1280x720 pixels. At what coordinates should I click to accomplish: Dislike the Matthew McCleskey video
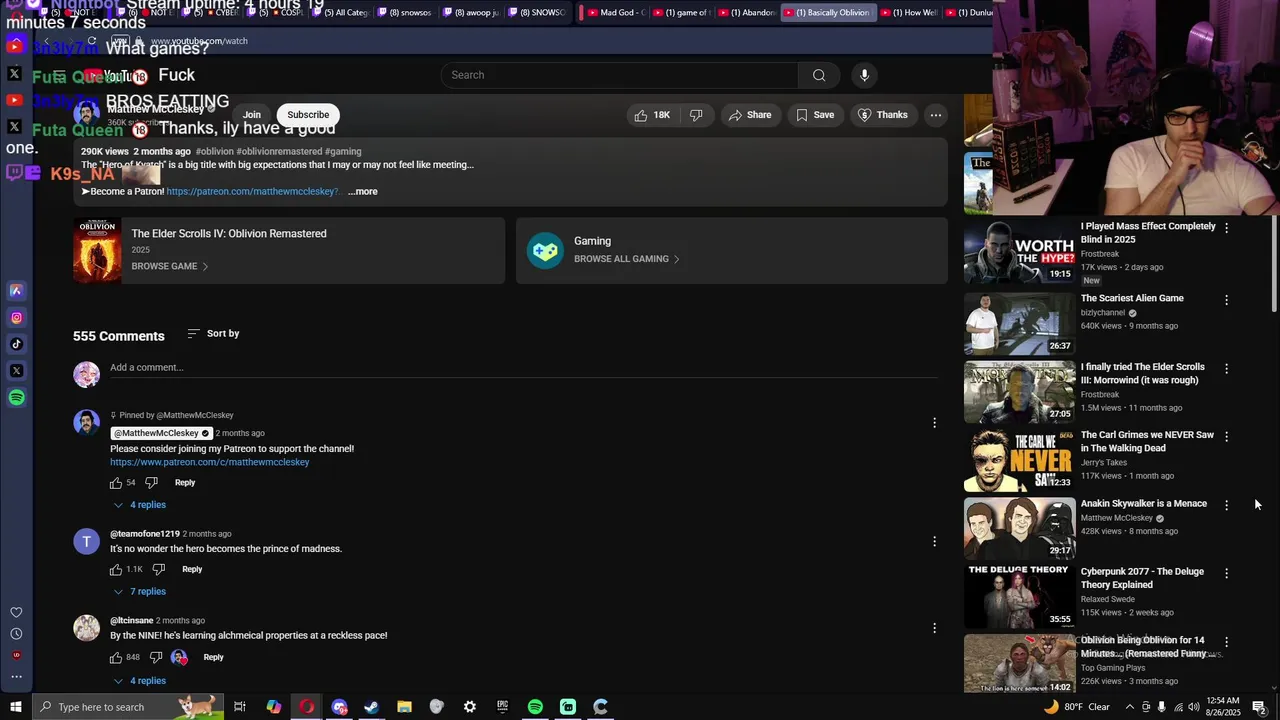pyautogui.click(x=696, y=115)
